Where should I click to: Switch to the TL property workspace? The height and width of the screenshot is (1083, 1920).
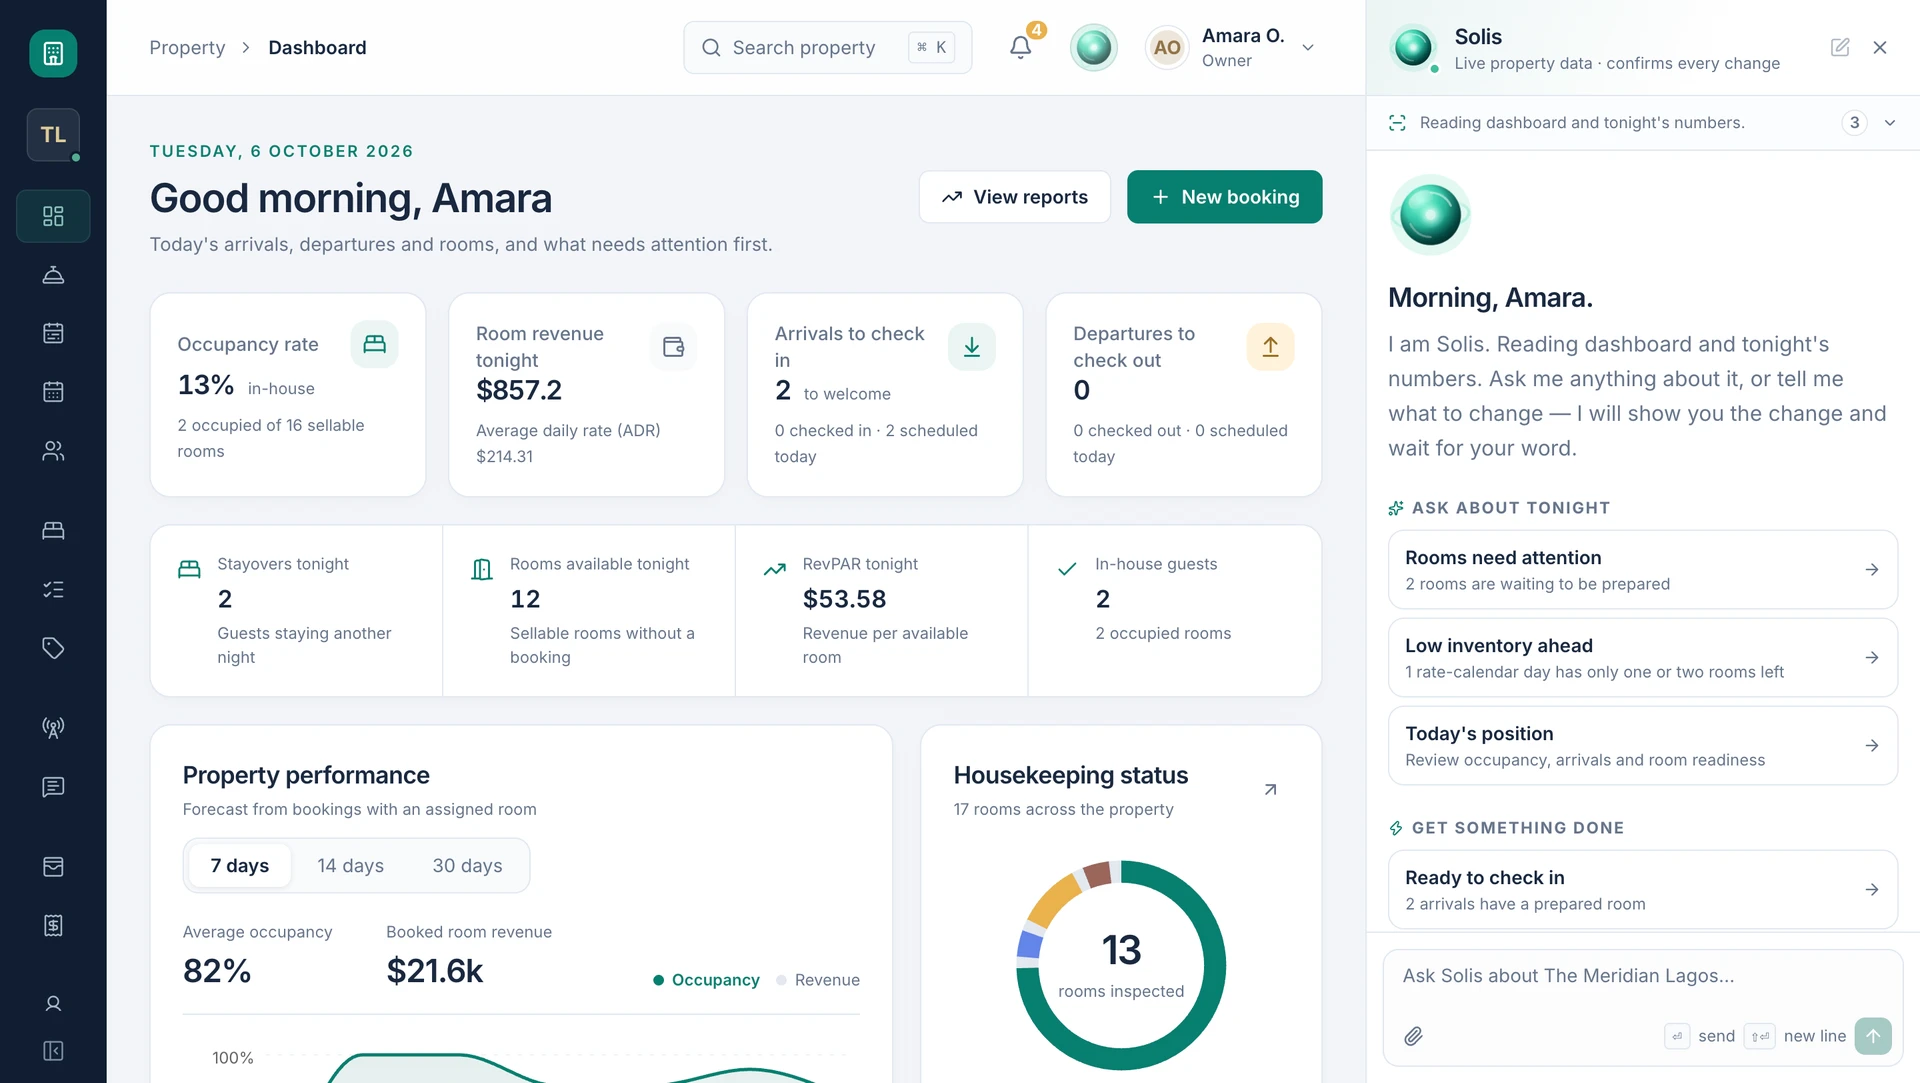tap(53, 135)
